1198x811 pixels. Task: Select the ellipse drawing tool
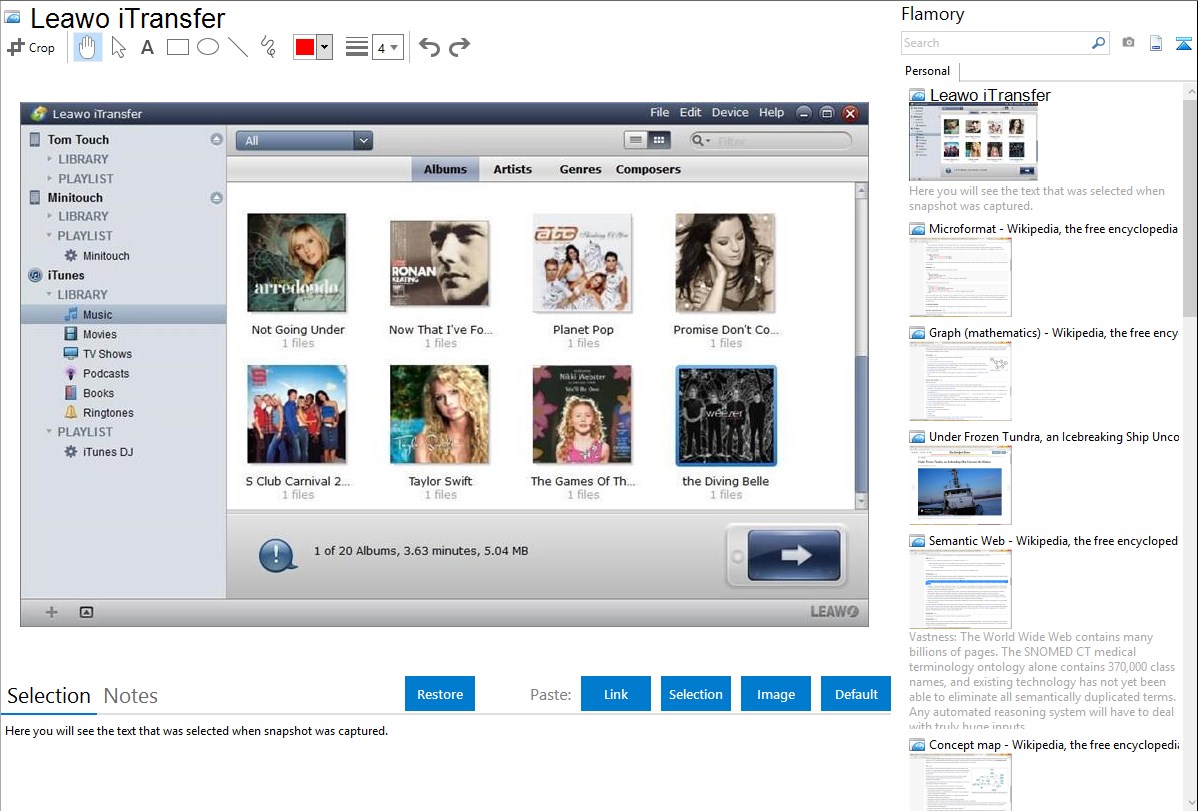click(x=208, y=47)
